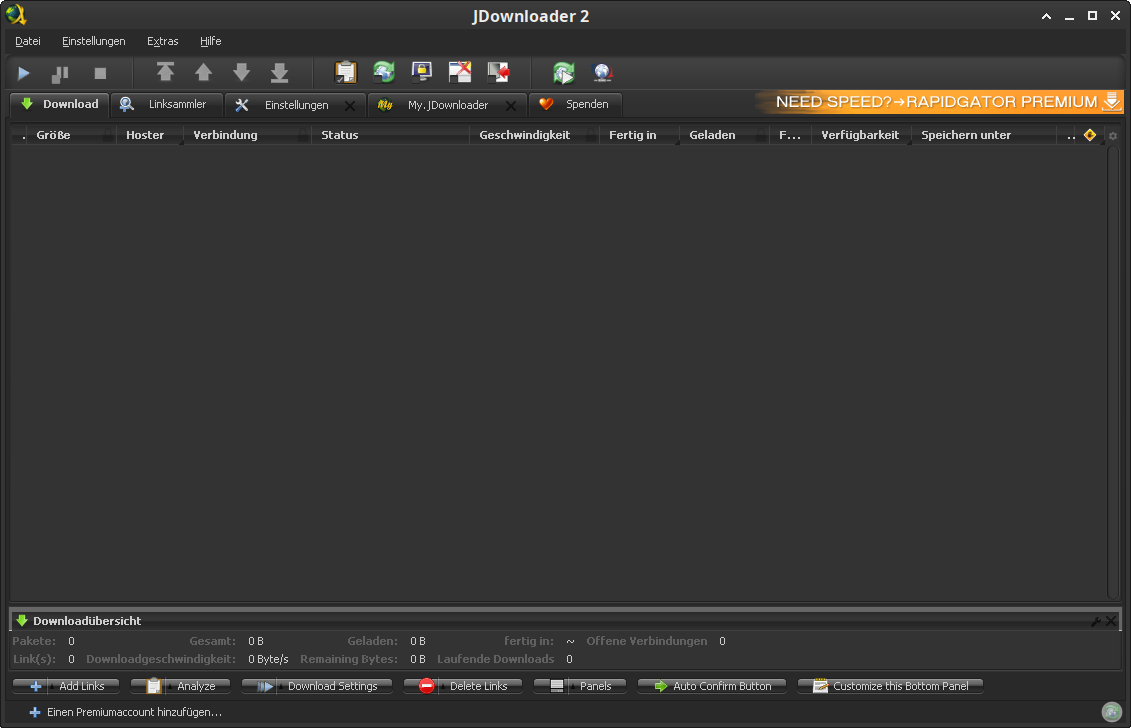Viewport: 1131px width, 728px height.
Task: Click the Add Links button
Action: tap(66, 686)
